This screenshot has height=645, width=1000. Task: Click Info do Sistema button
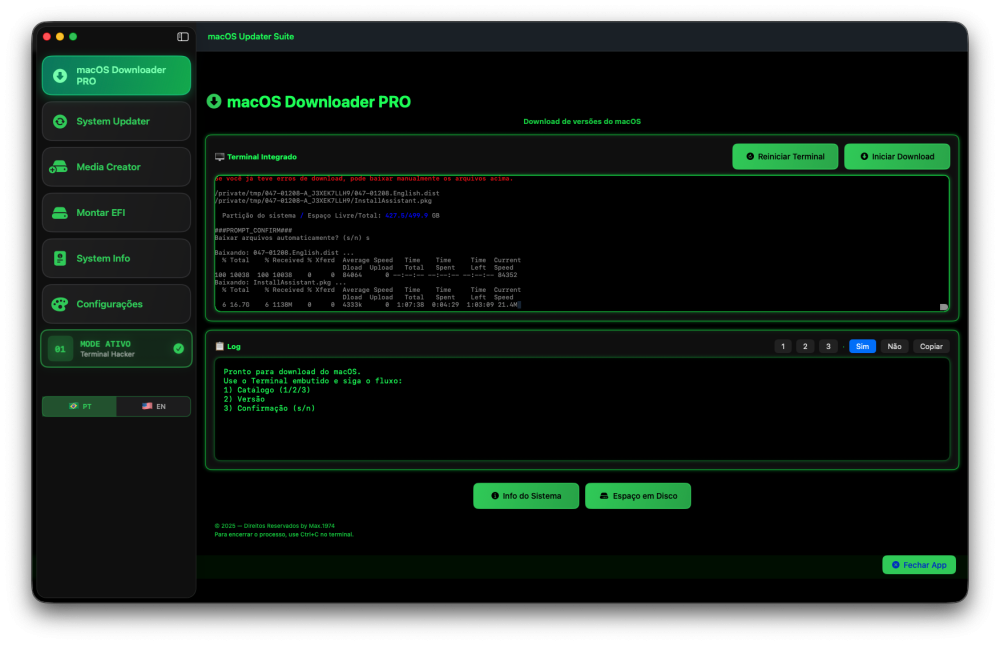point(526,496)
